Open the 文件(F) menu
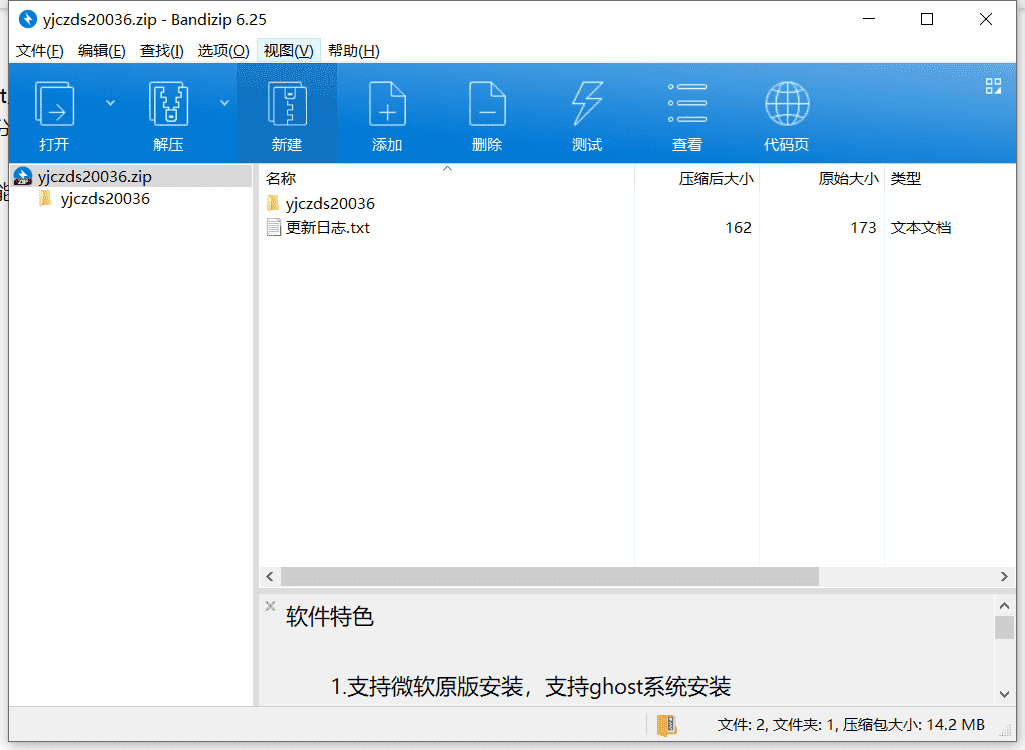The width and height of the screenshot is (1025, 750). (39, 51)
